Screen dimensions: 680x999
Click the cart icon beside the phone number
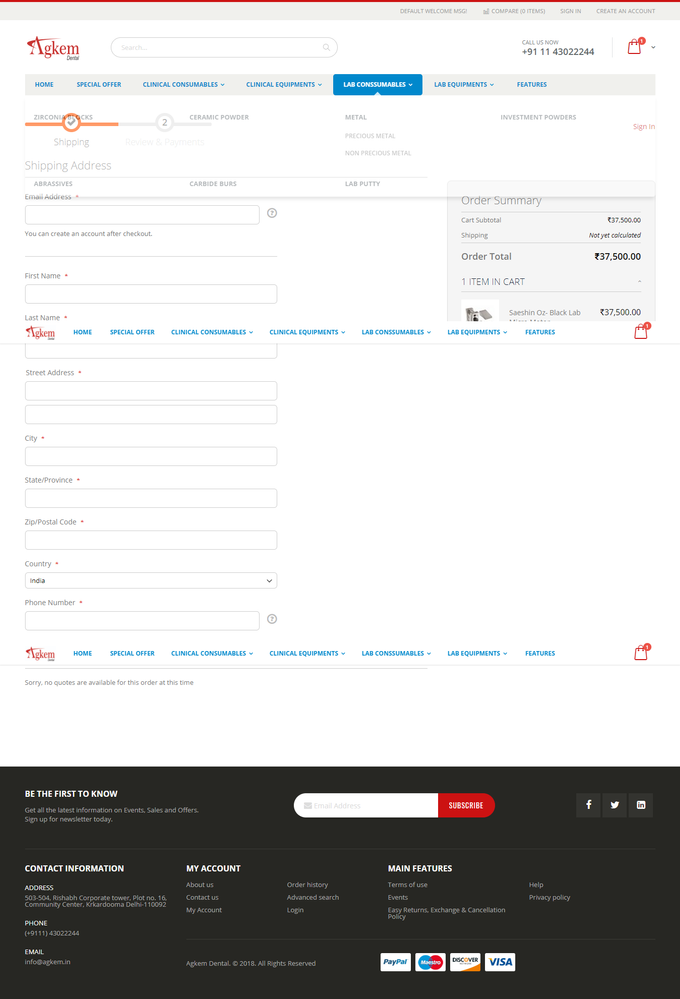click(634, 47)
